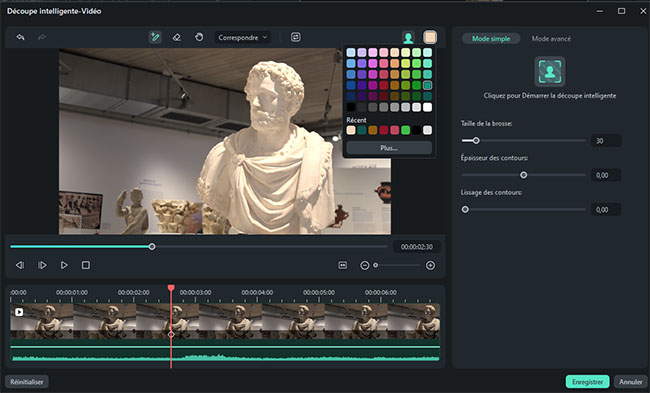Select the smart brush tool
Viewport: 650px width, 393px height.
pos(155,37)
